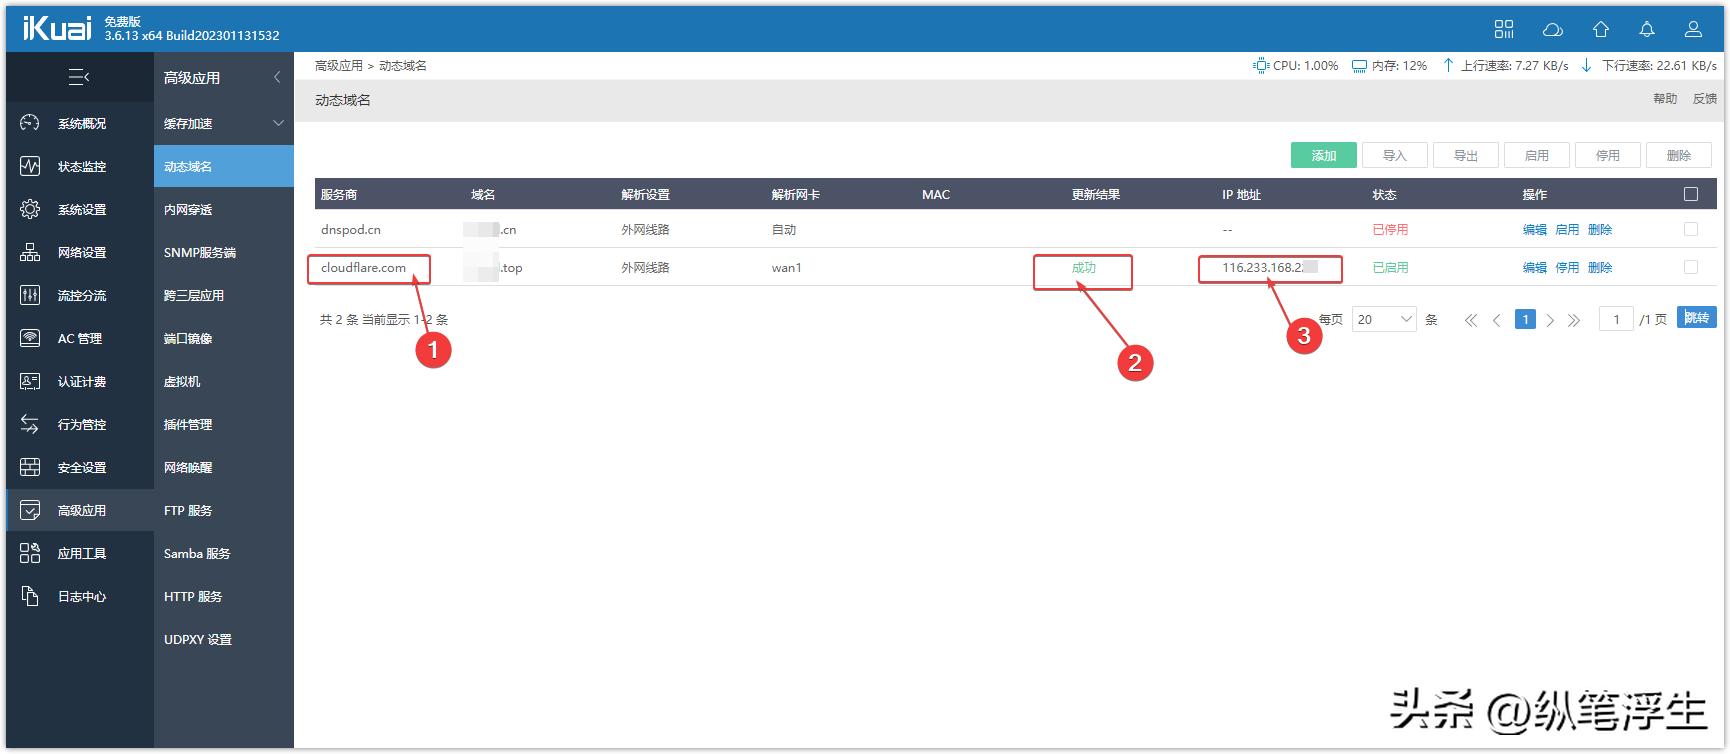Click the 状态监控 waveform icon

pos(30,166)
